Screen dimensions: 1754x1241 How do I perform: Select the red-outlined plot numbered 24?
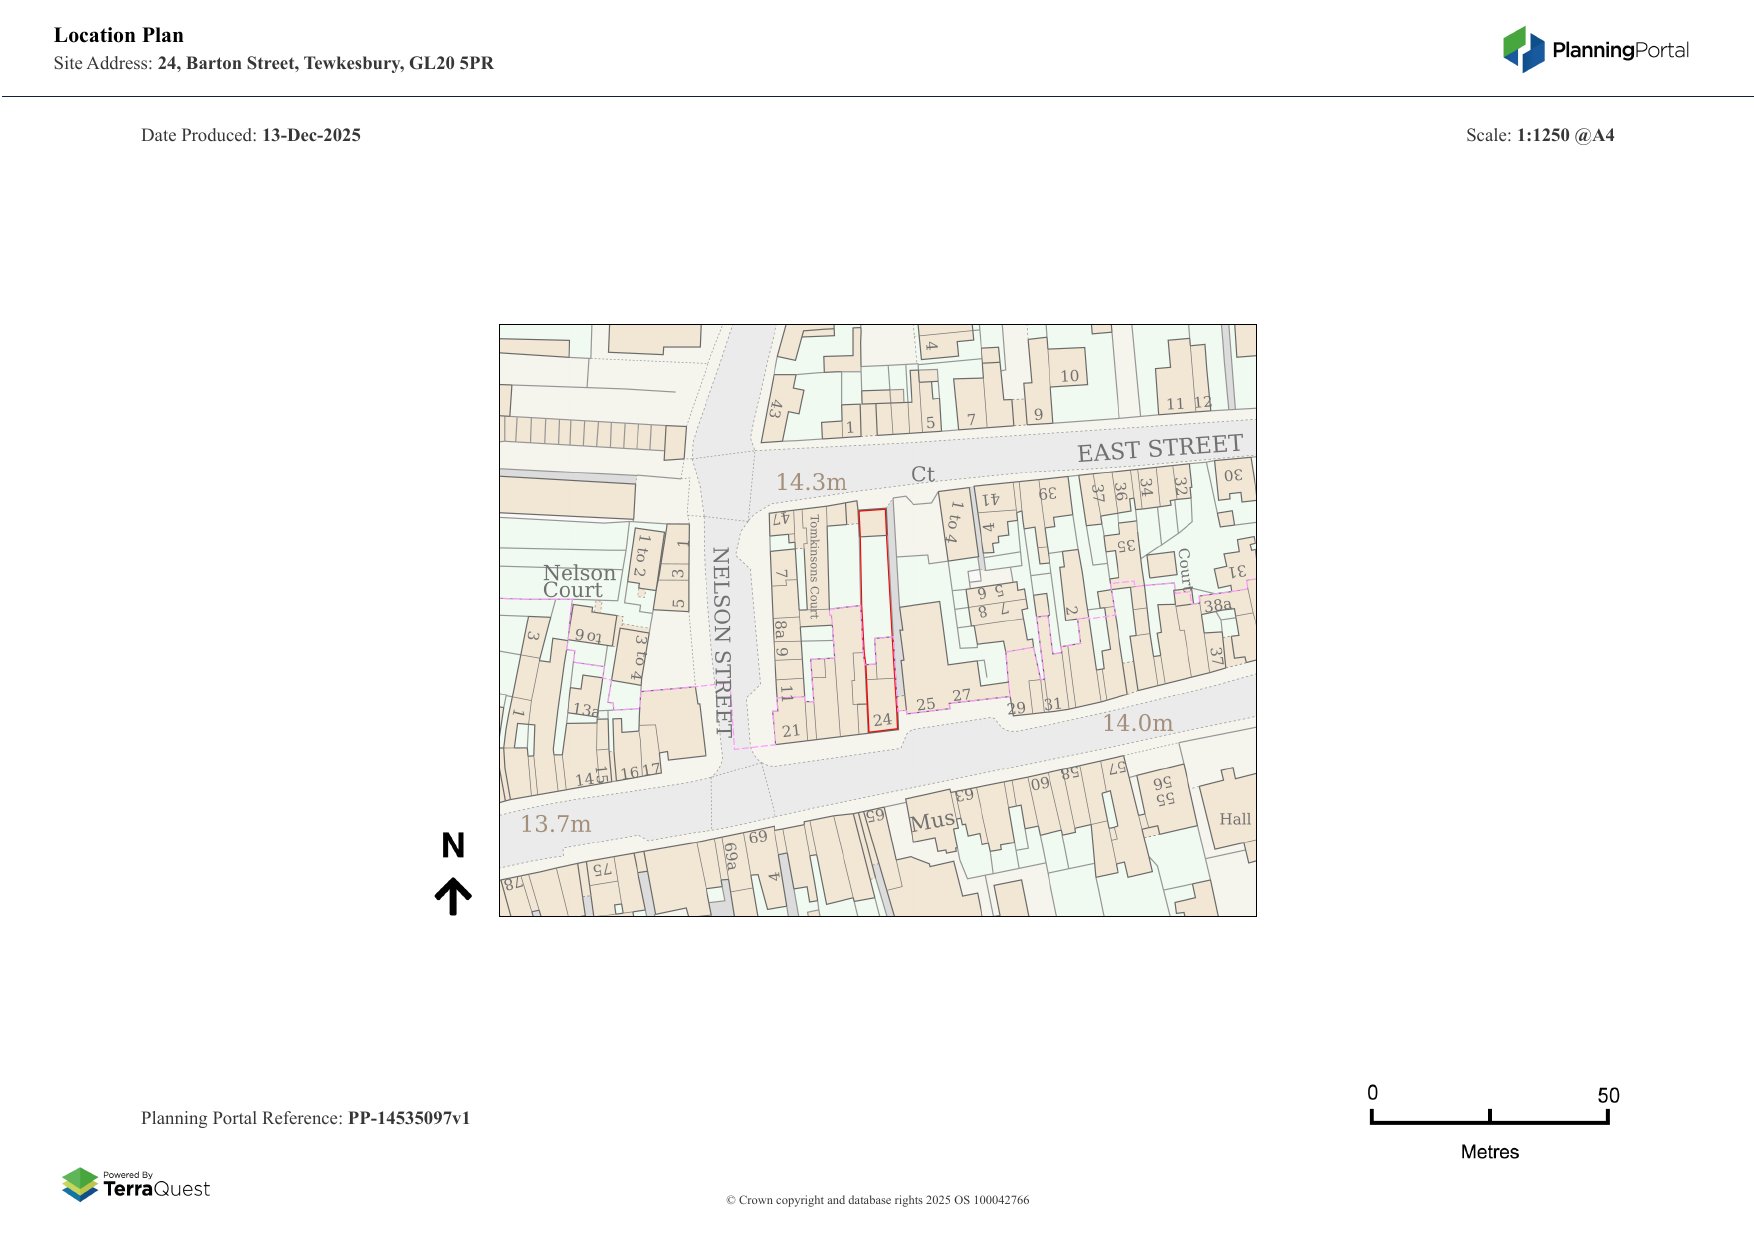pyautogui.click(x=876, y=620)
